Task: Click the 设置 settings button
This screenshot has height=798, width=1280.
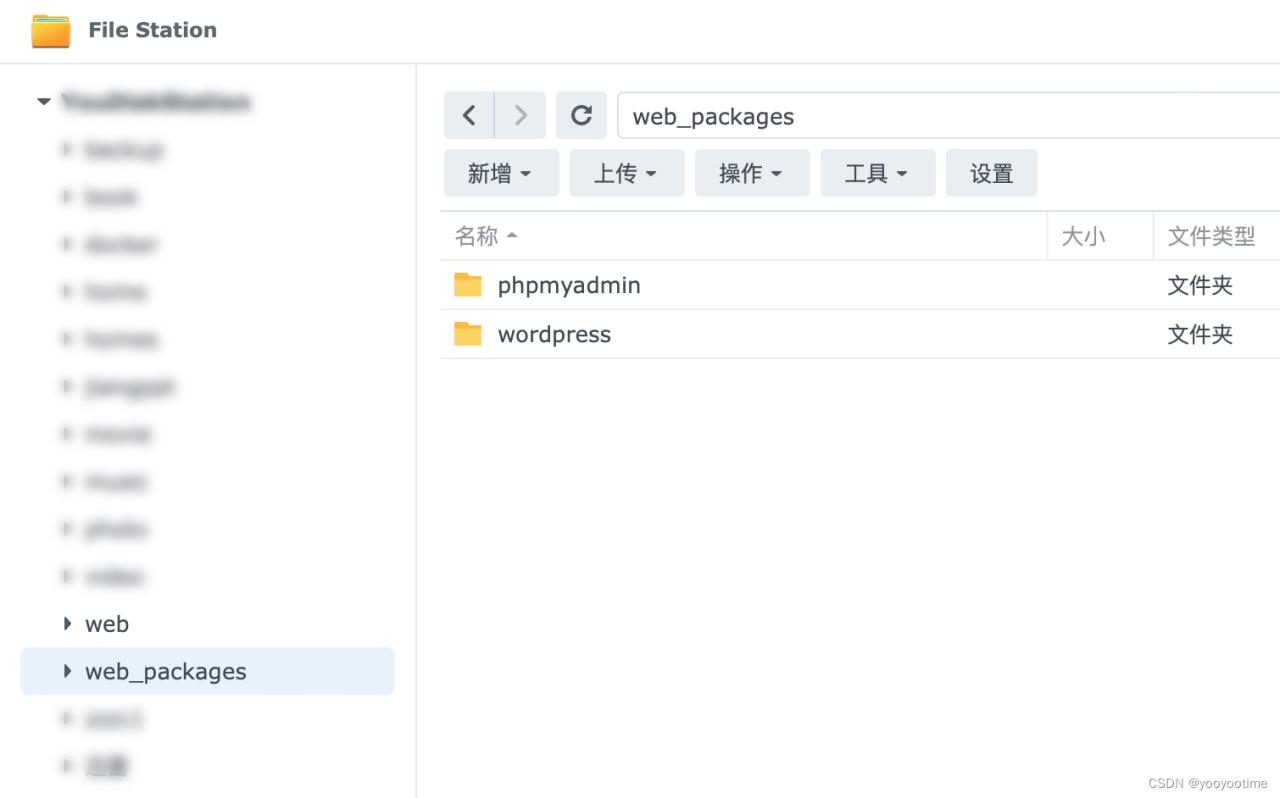Action: (x=991, y=172)
